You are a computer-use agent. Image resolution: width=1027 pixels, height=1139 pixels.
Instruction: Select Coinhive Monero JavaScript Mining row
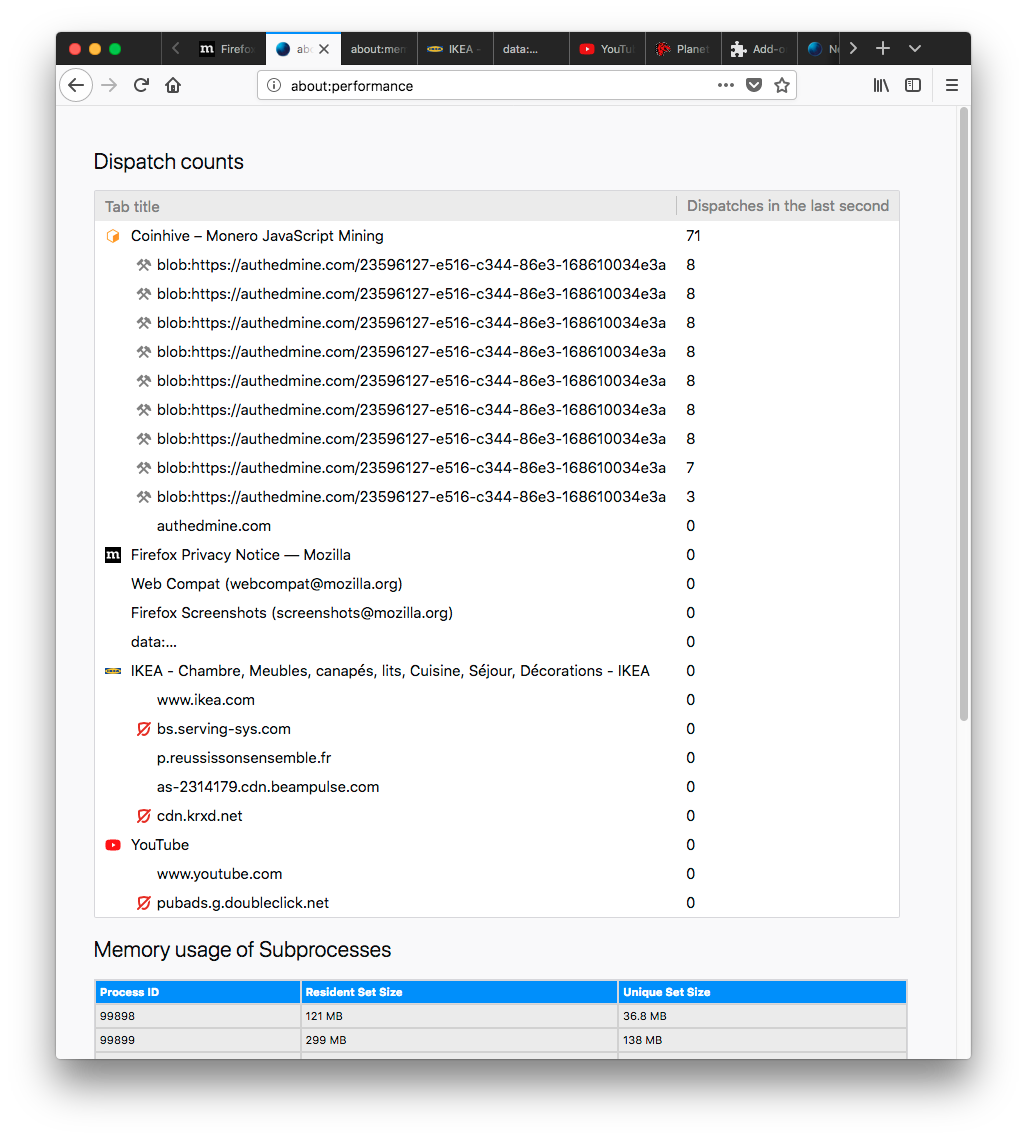click(x=257, y=236)
